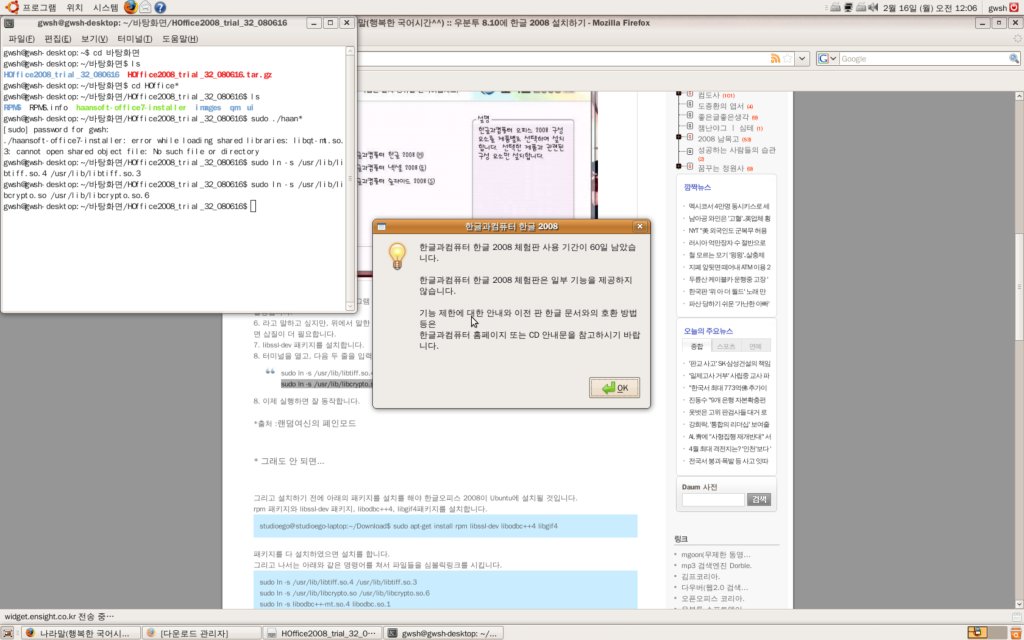This screenshot has height=640, width=1024.
Task: Click the show desktop icon in bottom panel
Action: point(8,633)
